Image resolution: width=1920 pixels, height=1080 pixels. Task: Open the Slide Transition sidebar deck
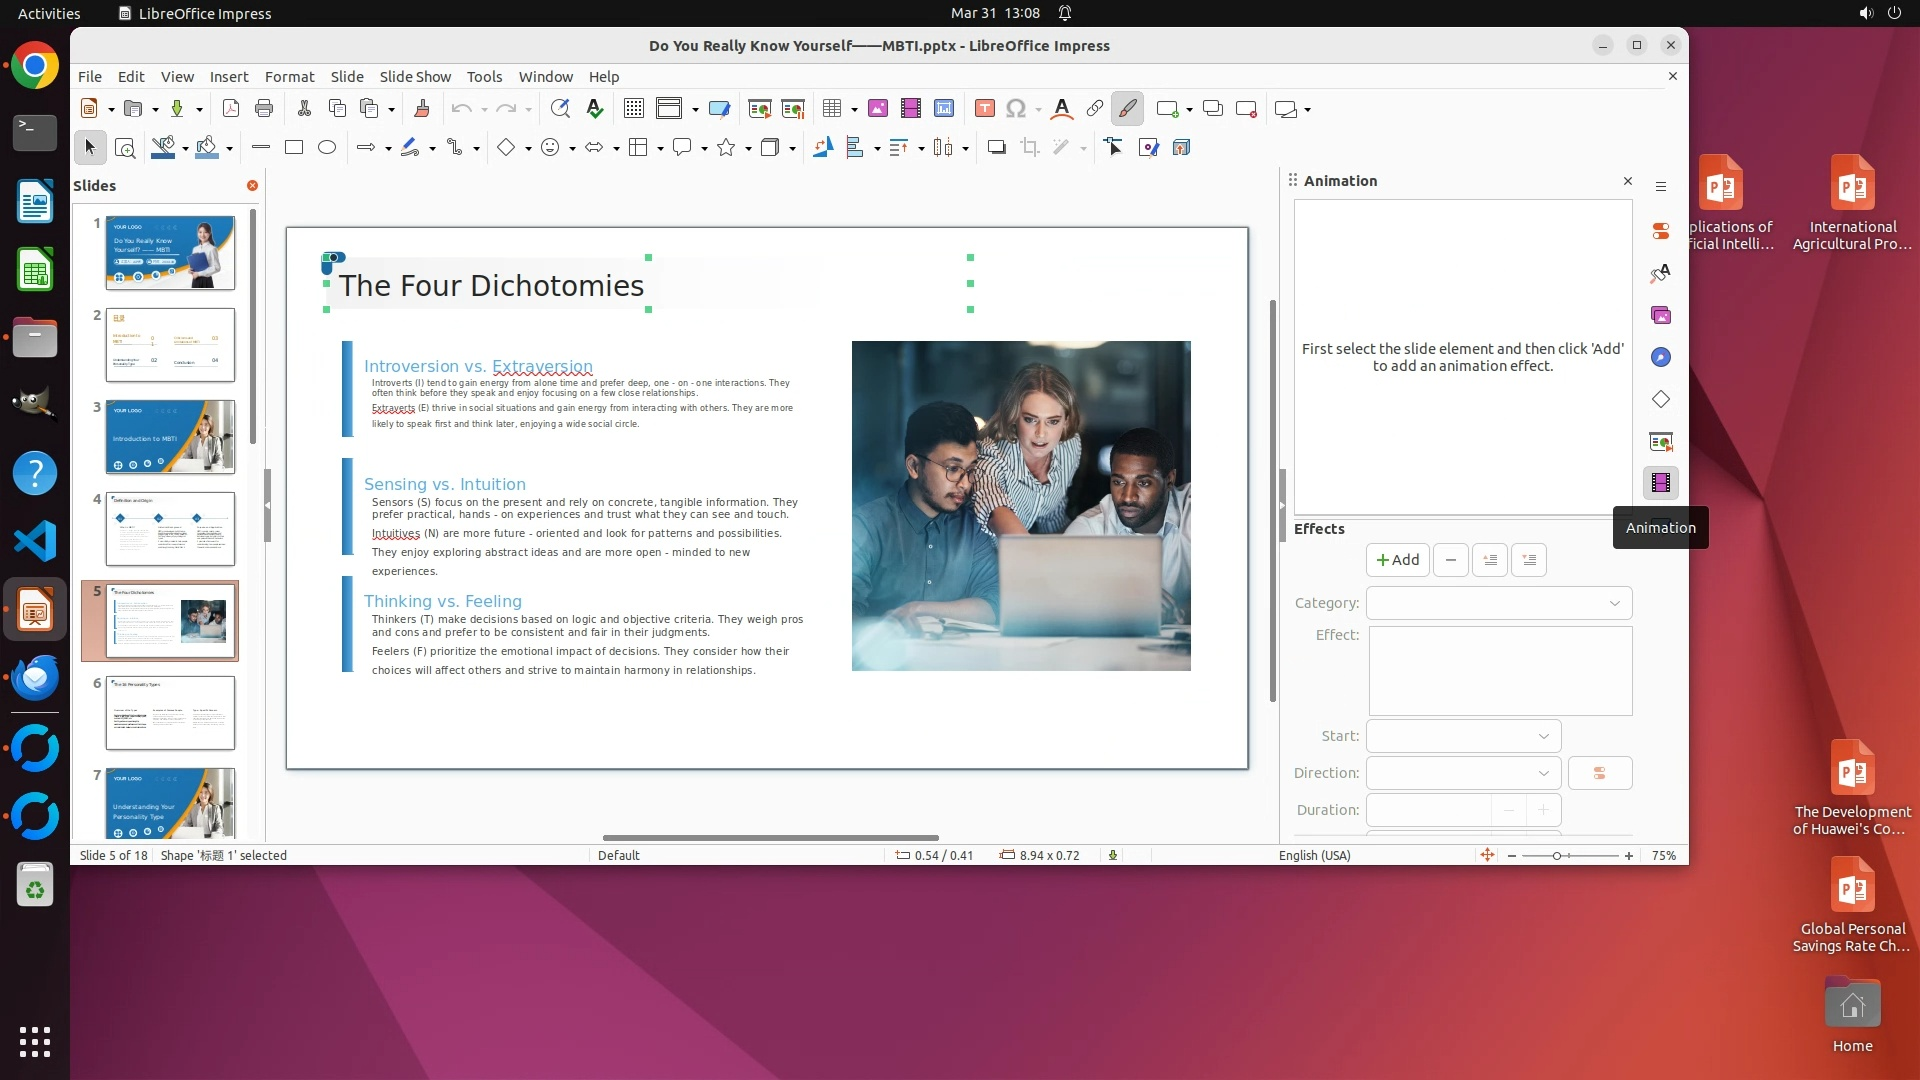click(1661, 441)
